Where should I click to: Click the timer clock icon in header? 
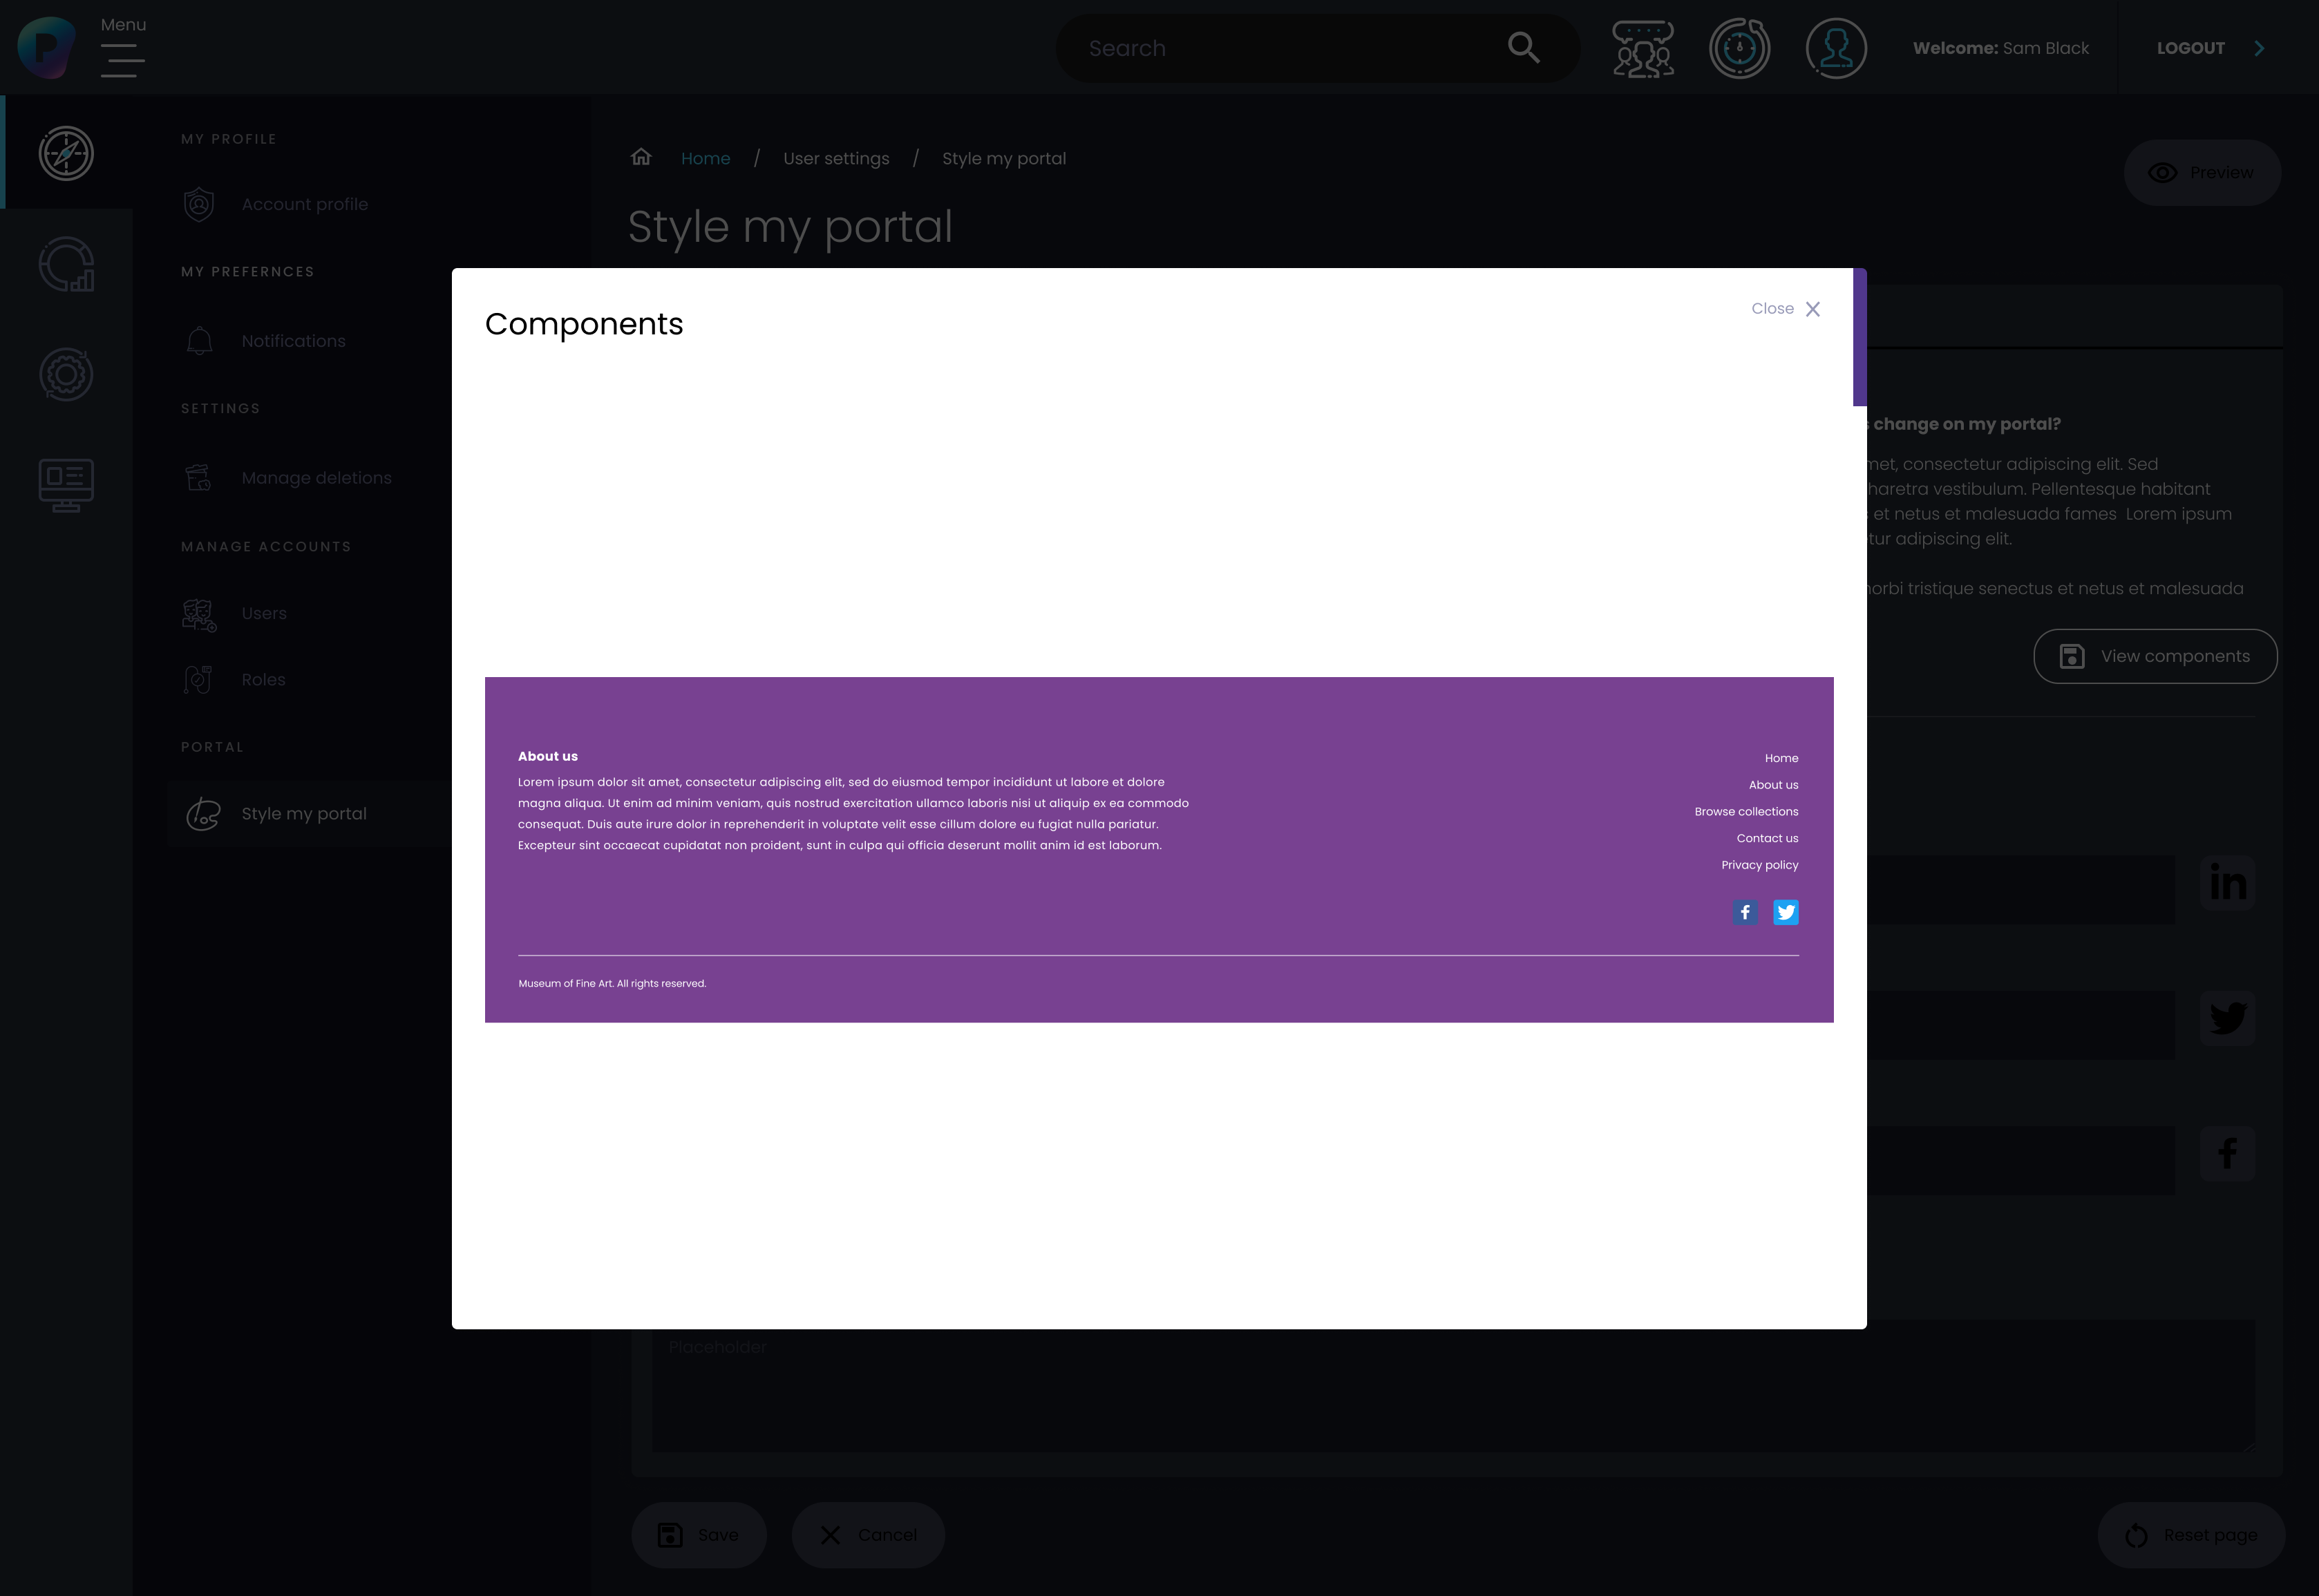1739,48
